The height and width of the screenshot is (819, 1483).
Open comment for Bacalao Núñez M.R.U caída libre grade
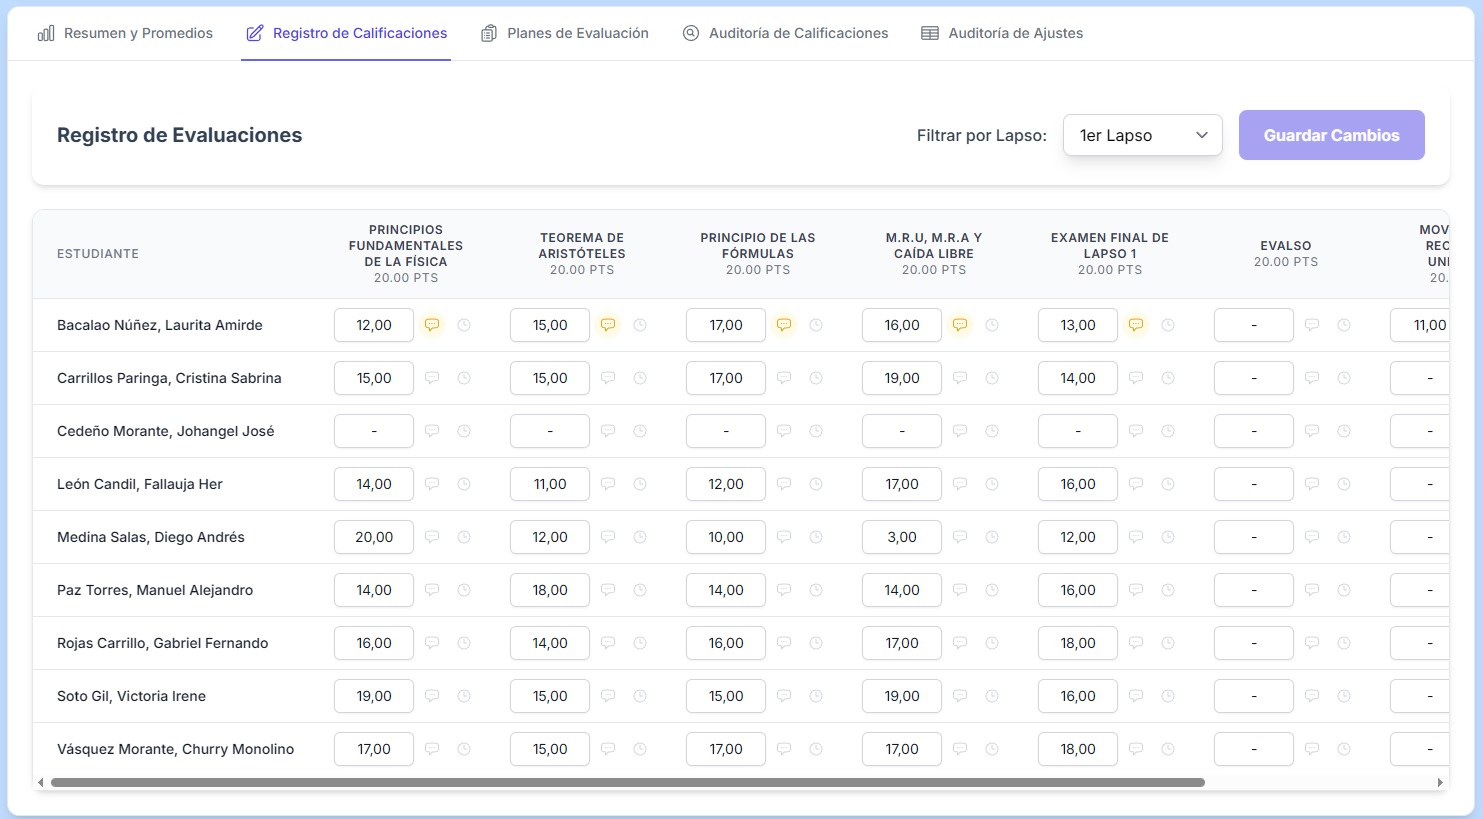pyautogui.click(x=960, y=325)
